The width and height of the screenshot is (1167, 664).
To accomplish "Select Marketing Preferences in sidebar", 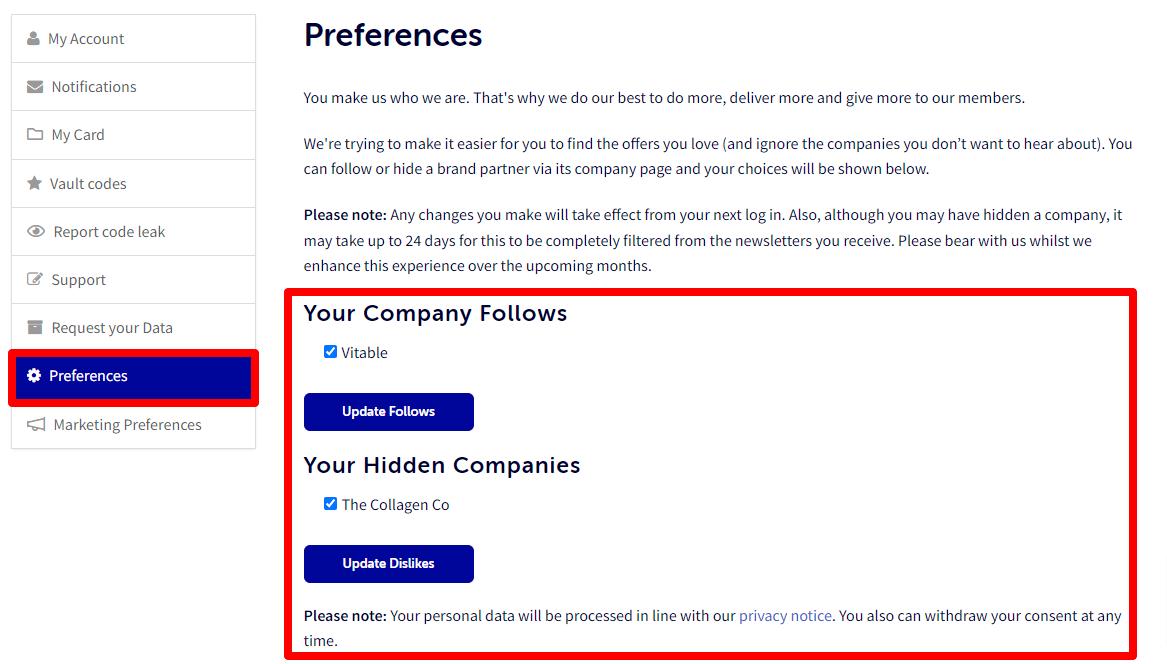I will pyautogui.click(x=127, y=425).
